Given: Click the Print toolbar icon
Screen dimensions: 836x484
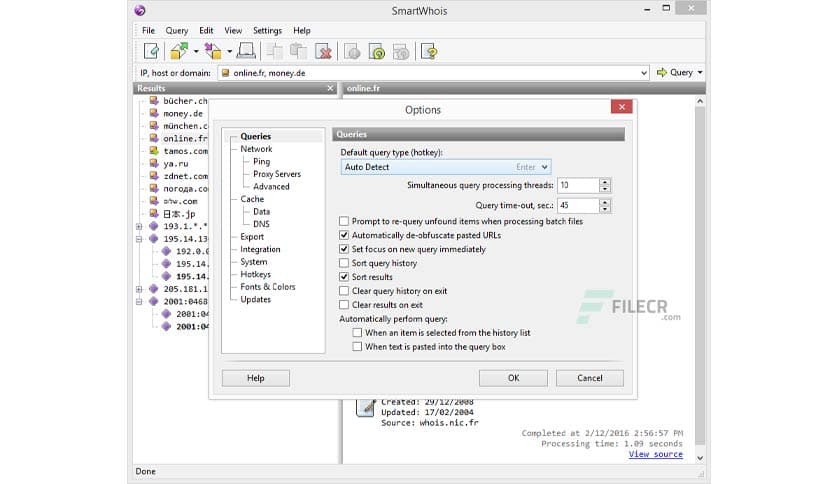Looking at the screenshot, I should pos(246,51).
